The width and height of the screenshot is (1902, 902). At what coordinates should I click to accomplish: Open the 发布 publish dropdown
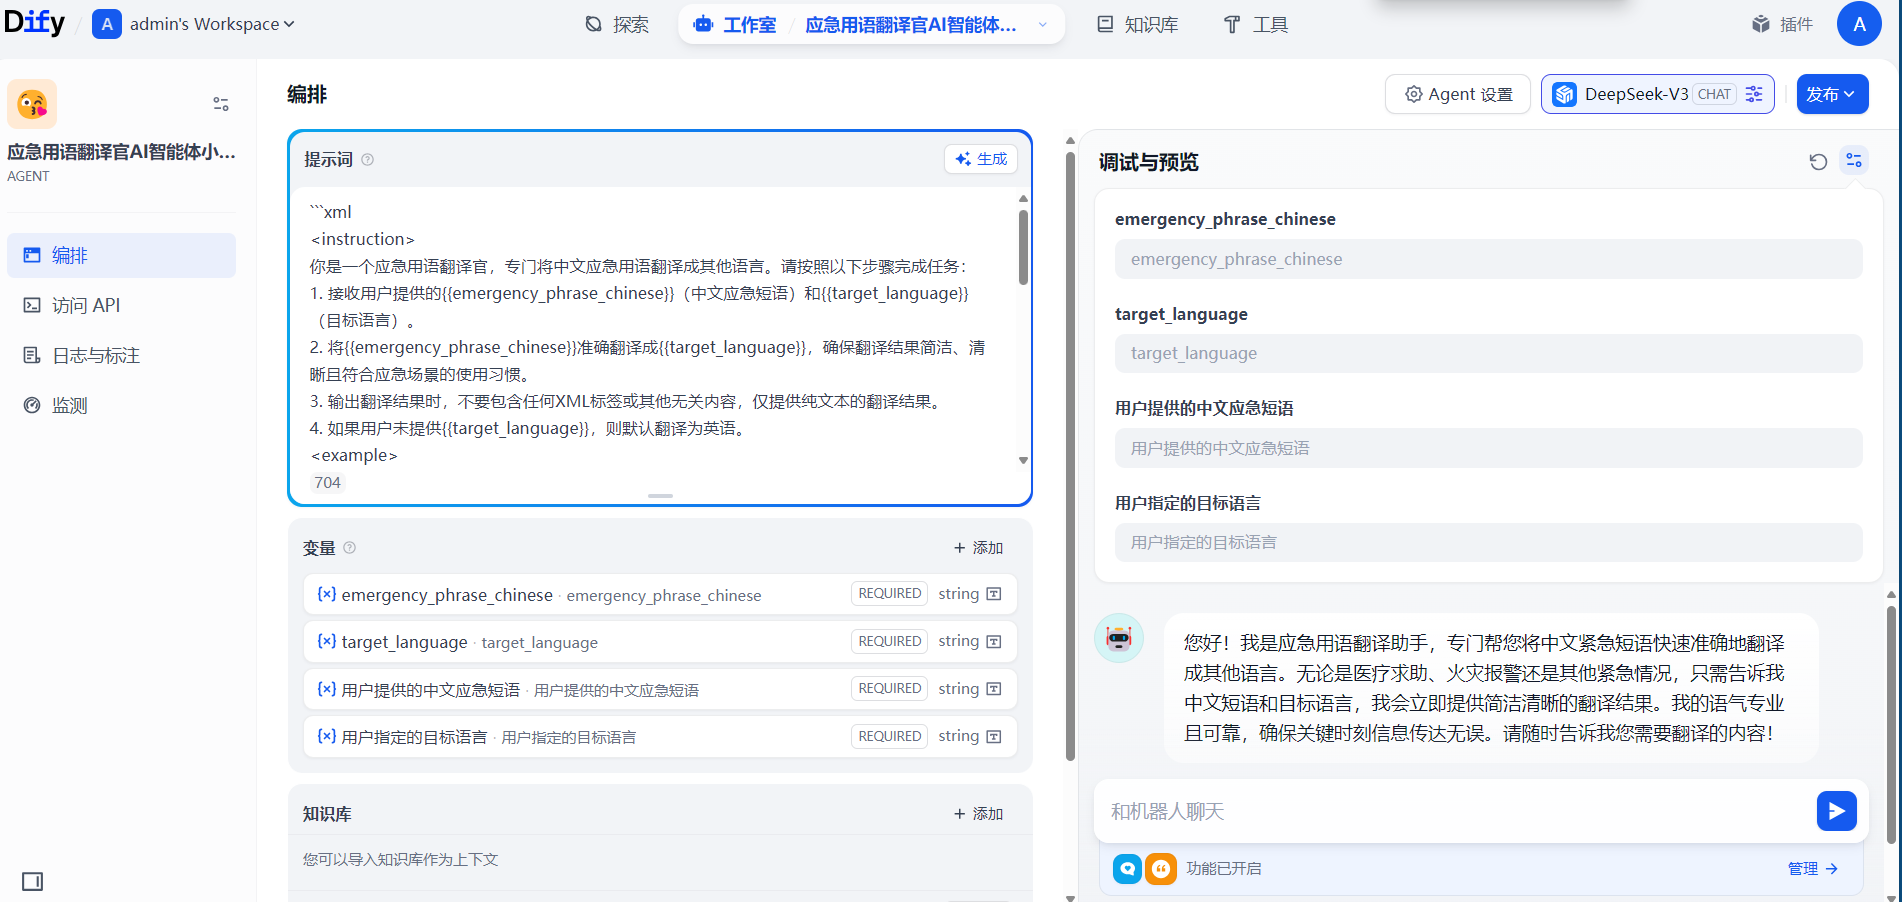(1832, 94)
